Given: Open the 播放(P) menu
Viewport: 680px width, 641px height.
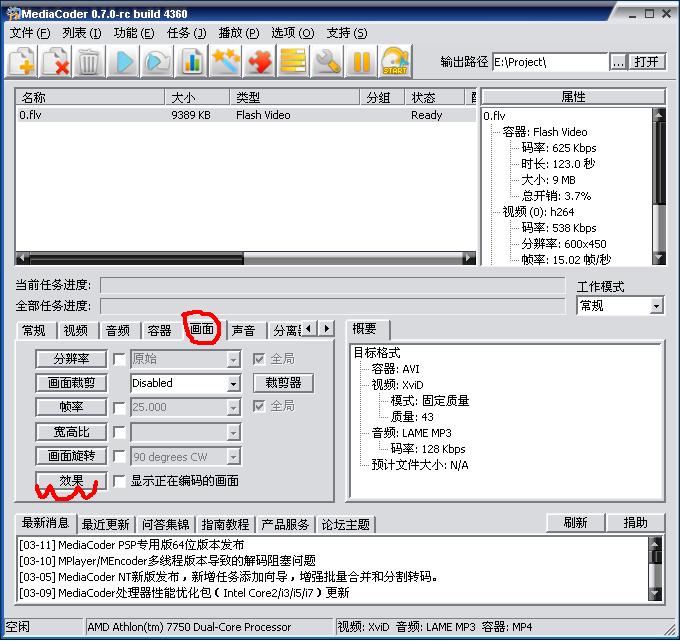Looking at the screenshot, I should [x=239, y=33].
